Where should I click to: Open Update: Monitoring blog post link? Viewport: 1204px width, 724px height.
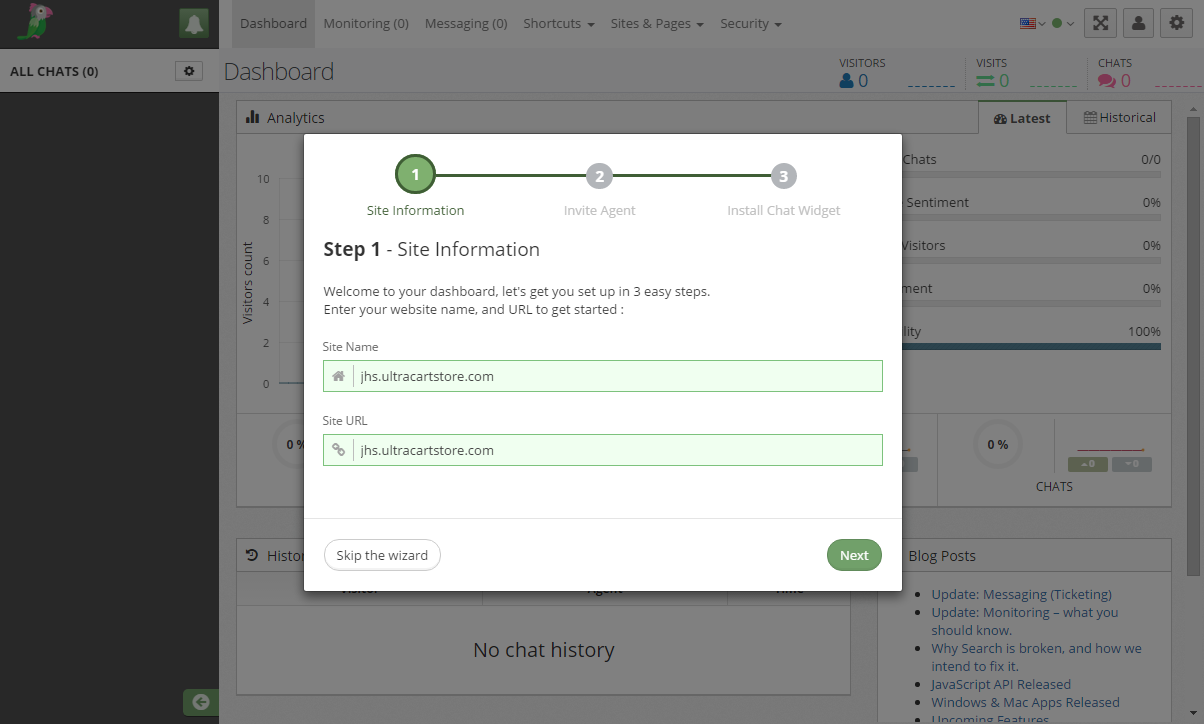[1025, 621]
